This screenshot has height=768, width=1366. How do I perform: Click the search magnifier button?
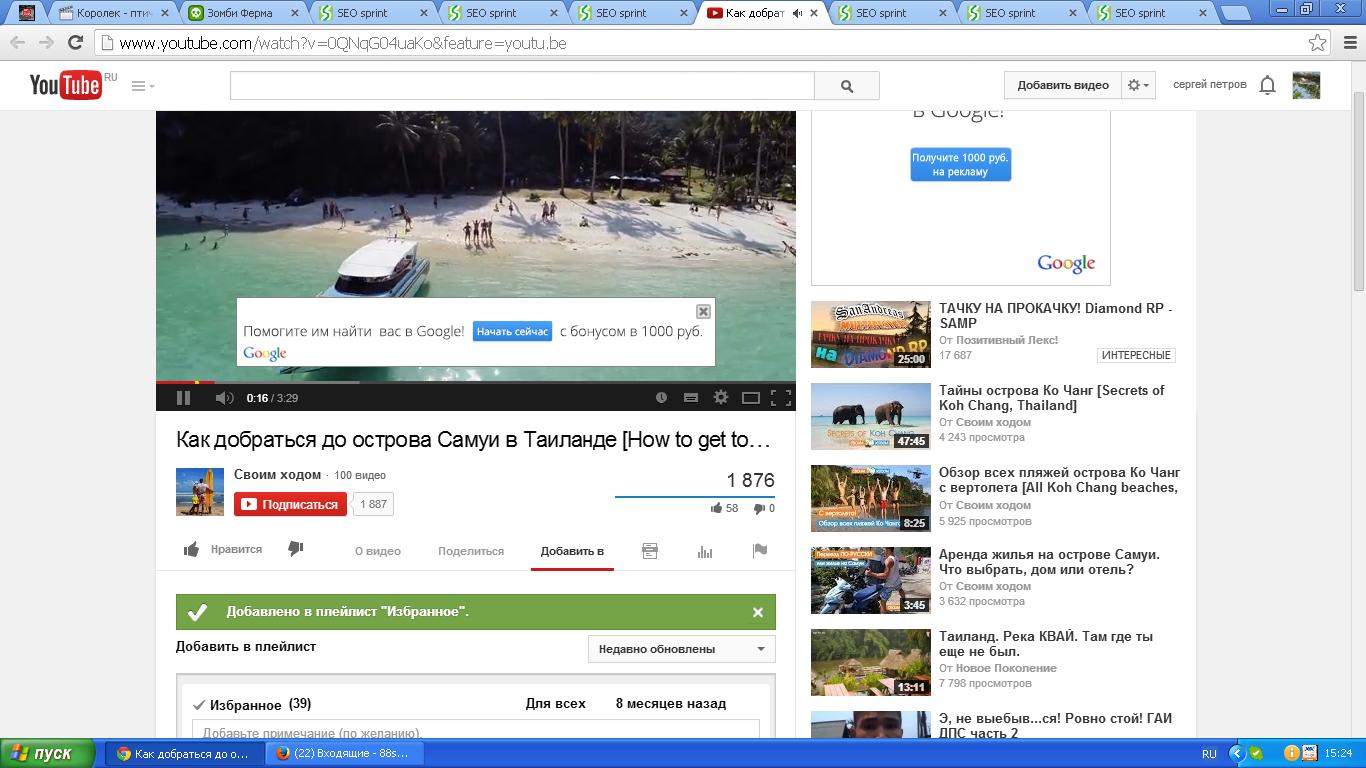pyautogui.click(x=847, y=86)
